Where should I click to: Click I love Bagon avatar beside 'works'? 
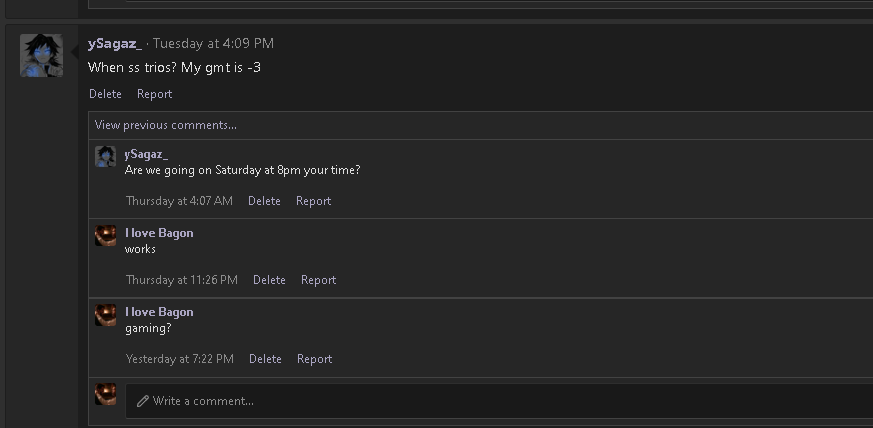[105, 235]
